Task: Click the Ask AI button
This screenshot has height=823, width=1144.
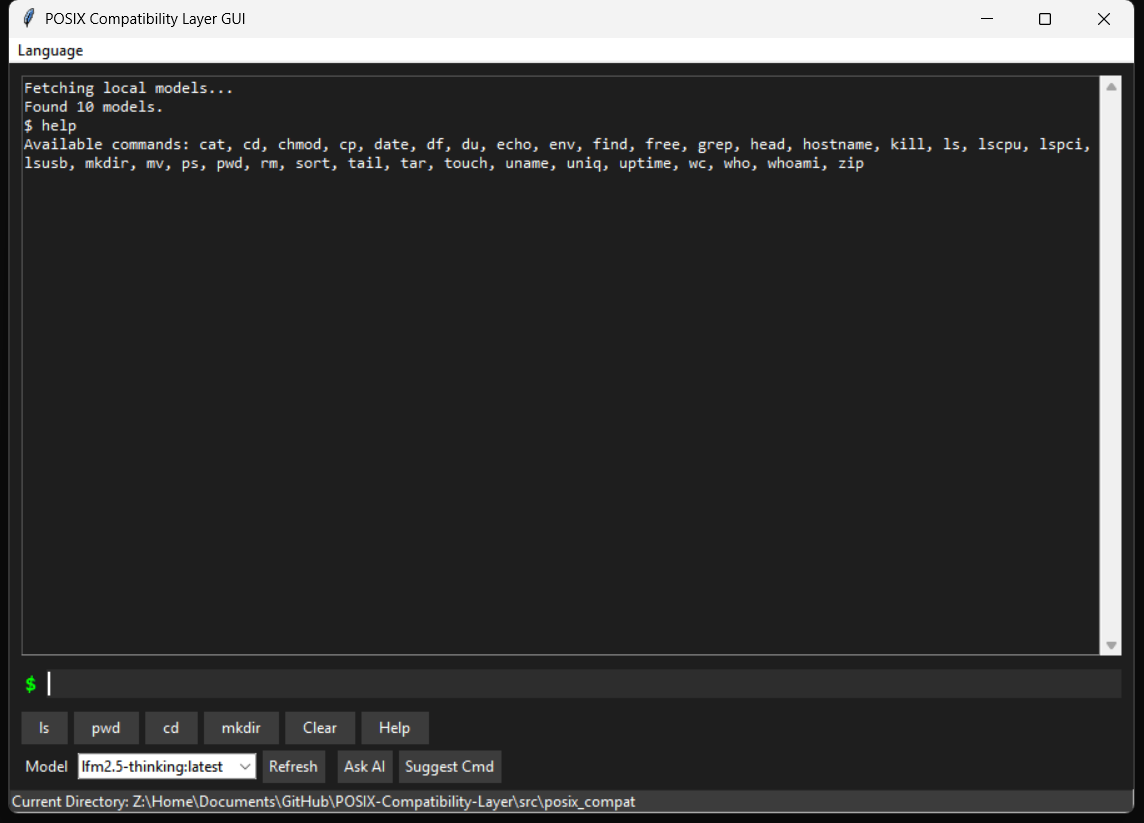Action: click(364, 766)
